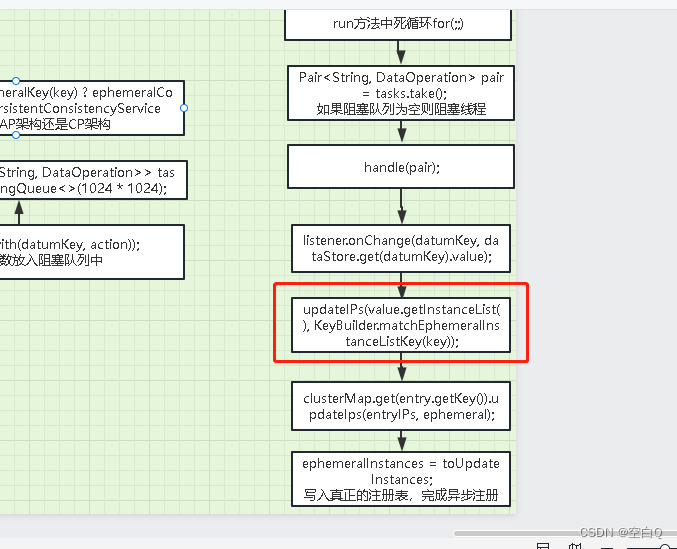Select arrow from 数放入阻塞队列中 up to ngQueue node
Viewport: 677px width, 549px height.
pos(19,212)
